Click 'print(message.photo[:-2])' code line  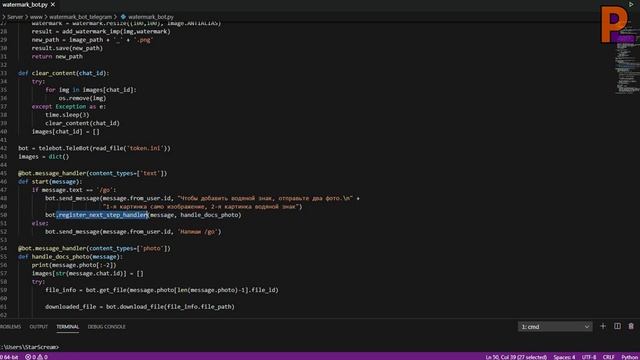coord(74,265)
